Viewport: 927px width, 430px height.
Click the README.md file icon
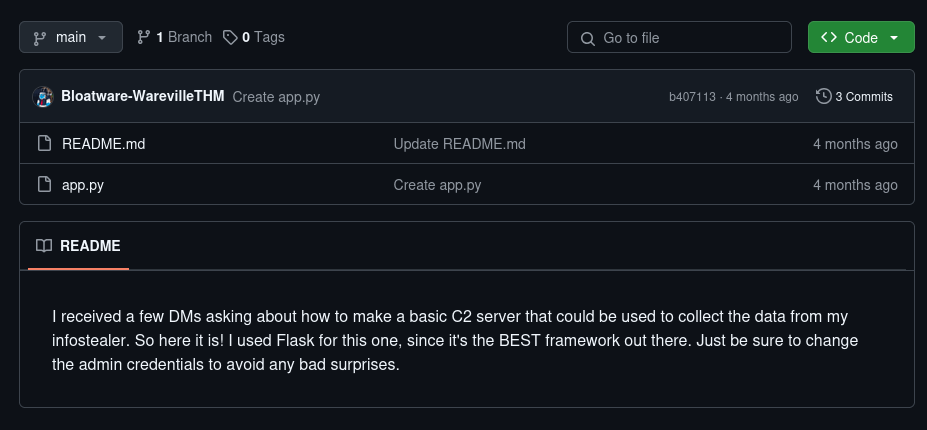tap(44, 144)
